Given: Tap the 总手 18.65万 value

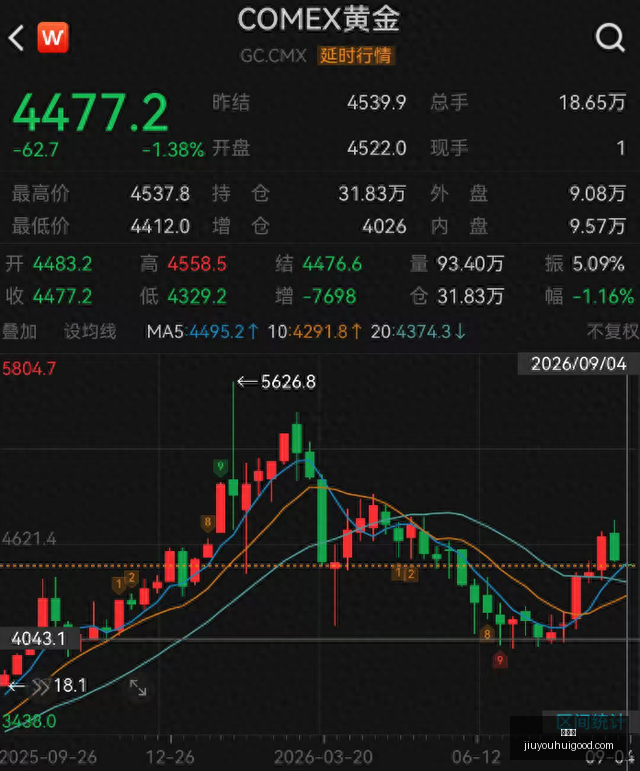Looking at the screenshot, I should coord(592,103).
